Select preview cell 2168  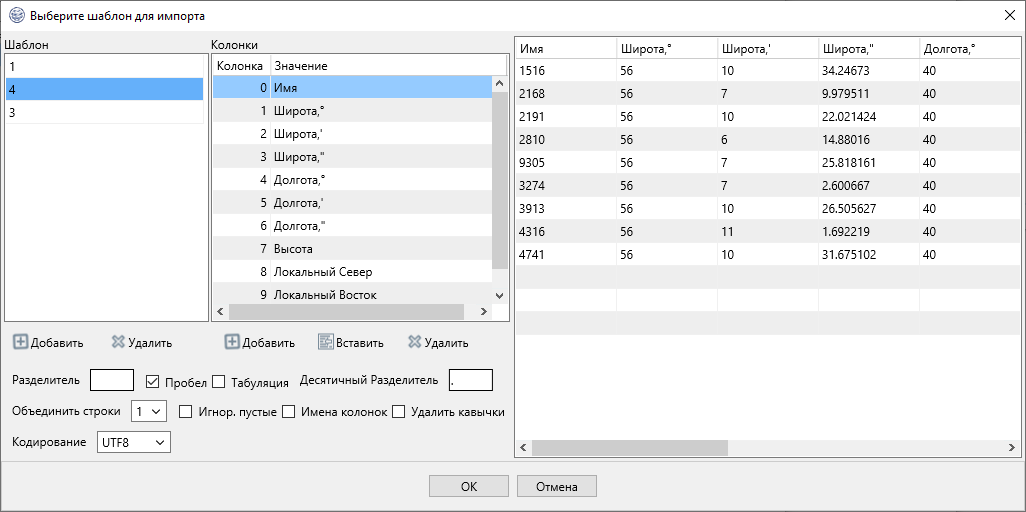click(x=565, y=94)
